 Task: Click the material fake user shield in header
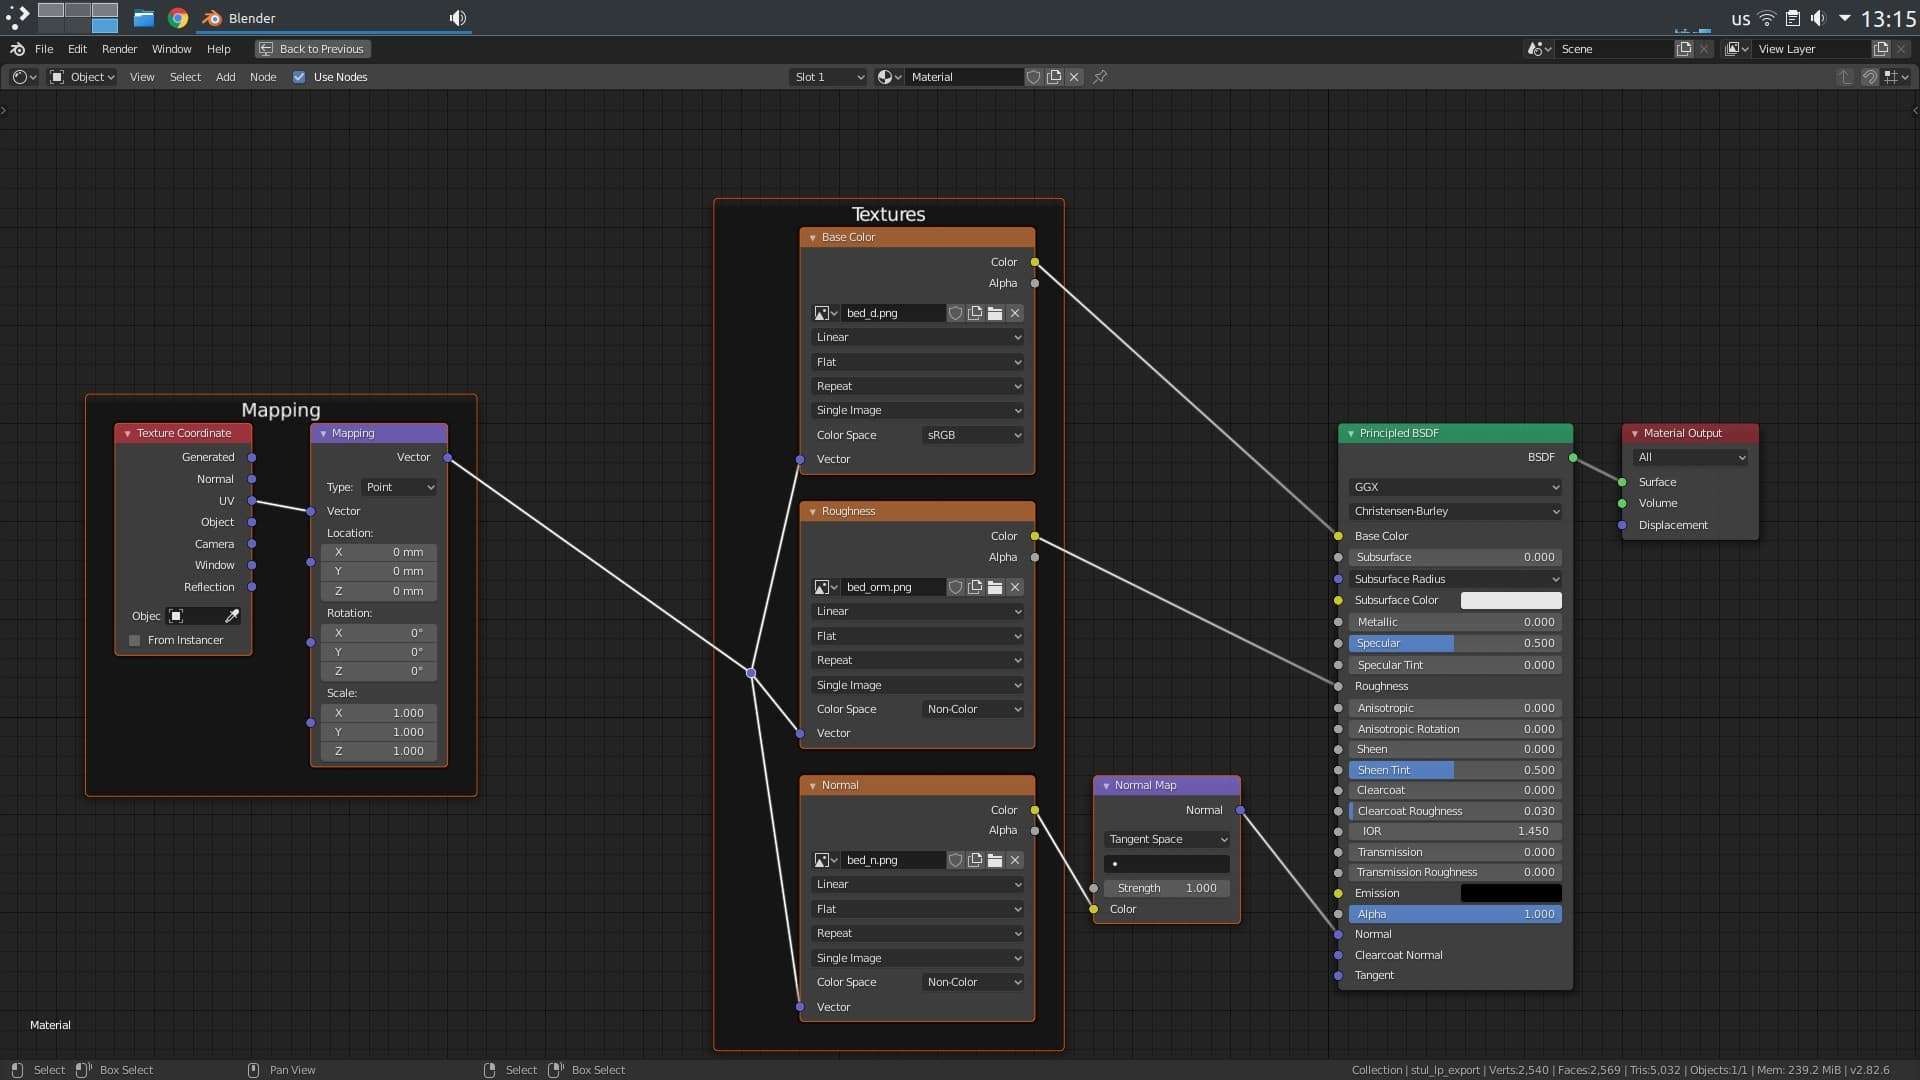(1034, 77)
